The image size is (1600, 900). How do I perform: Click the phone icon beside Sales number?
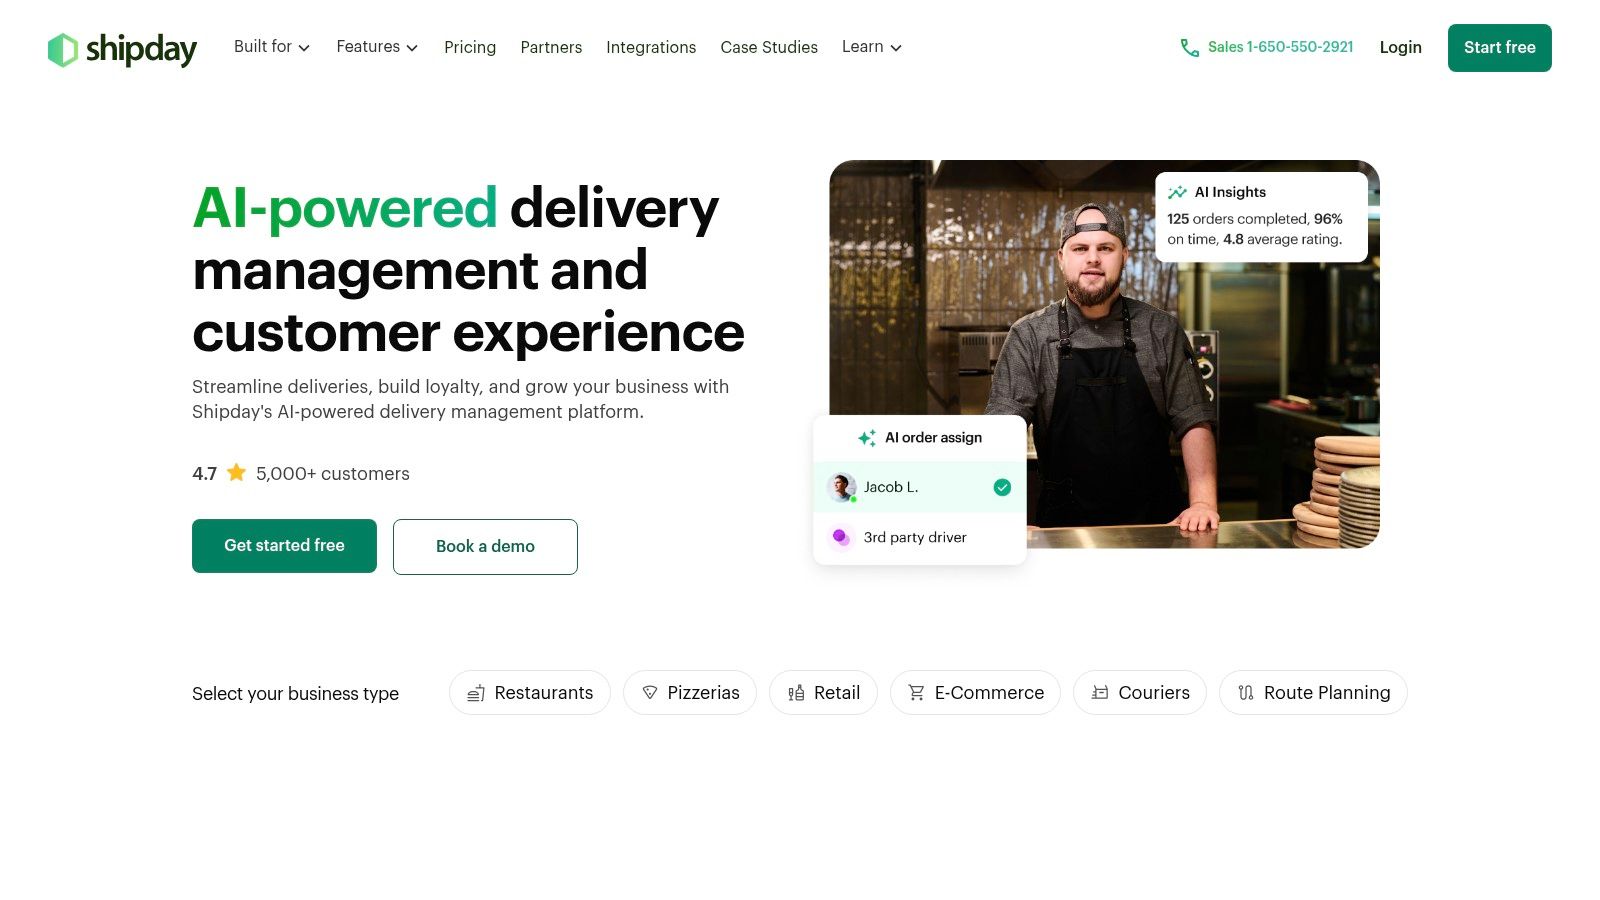(1189, 48)
